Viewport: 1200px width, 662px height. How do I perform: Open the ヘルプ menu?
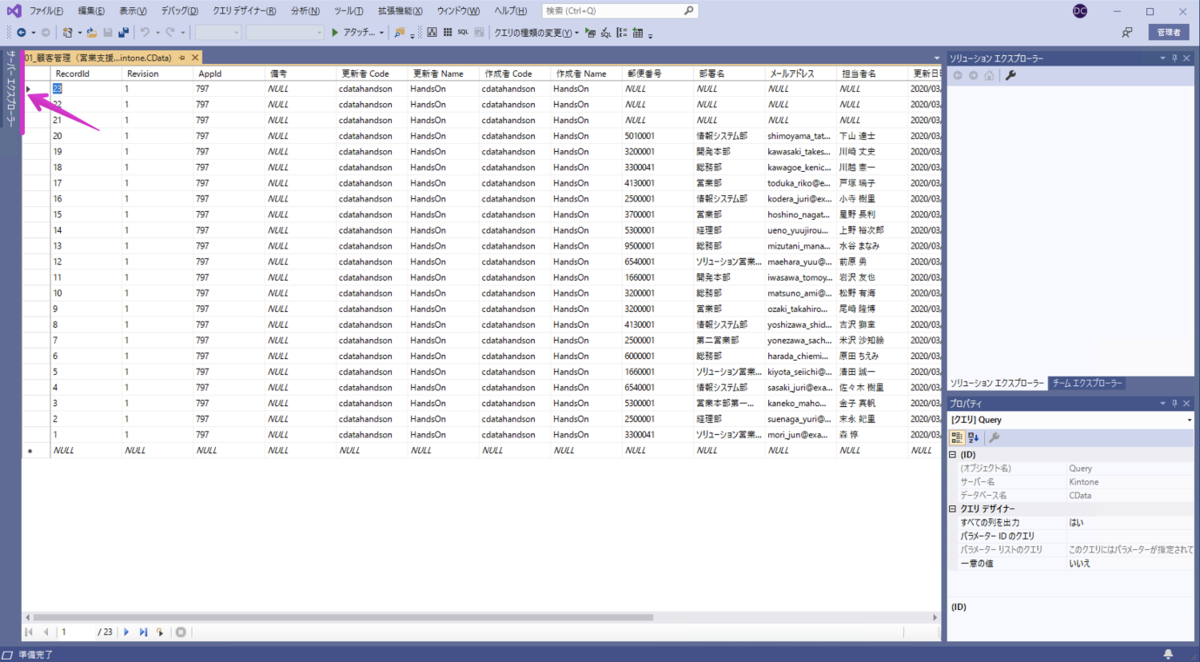click(511, 11)
